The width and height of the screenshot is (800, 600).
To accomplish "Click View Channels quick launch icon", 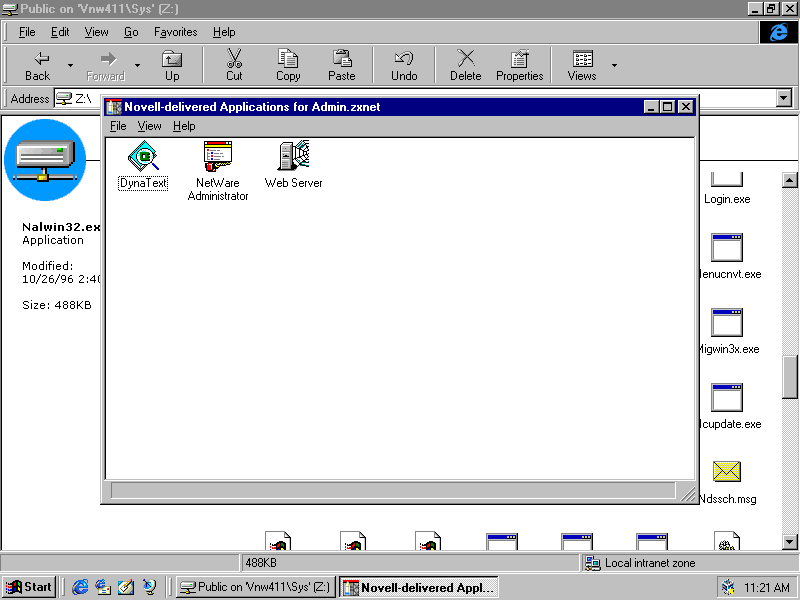I will (x=149, y=587).
